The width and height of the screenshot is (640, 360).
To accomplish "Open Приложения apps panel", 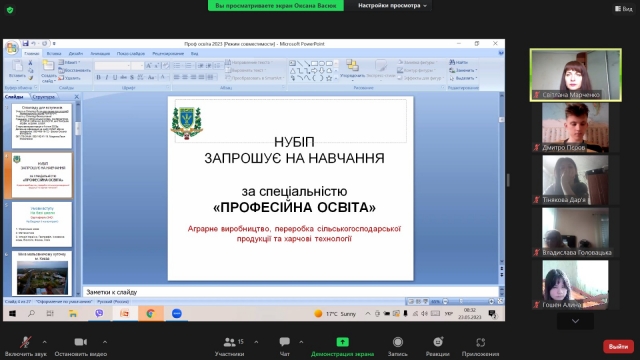I will [x=480, y=346].
